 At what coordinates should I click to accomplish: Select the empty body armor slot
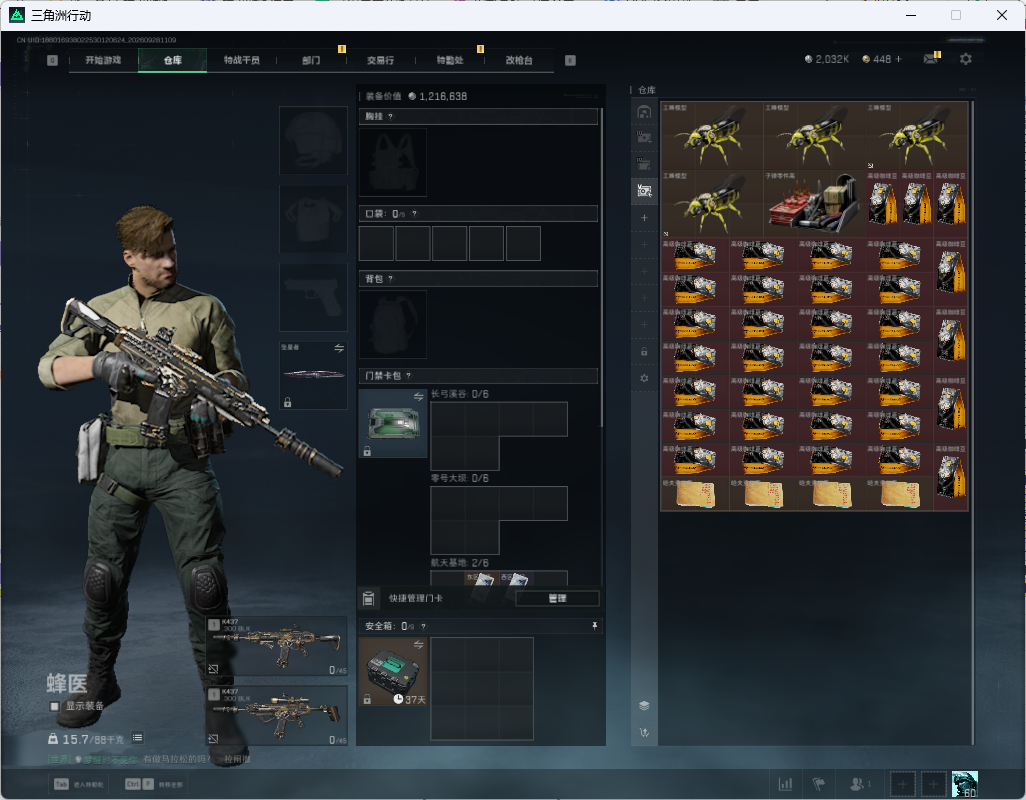313,219
